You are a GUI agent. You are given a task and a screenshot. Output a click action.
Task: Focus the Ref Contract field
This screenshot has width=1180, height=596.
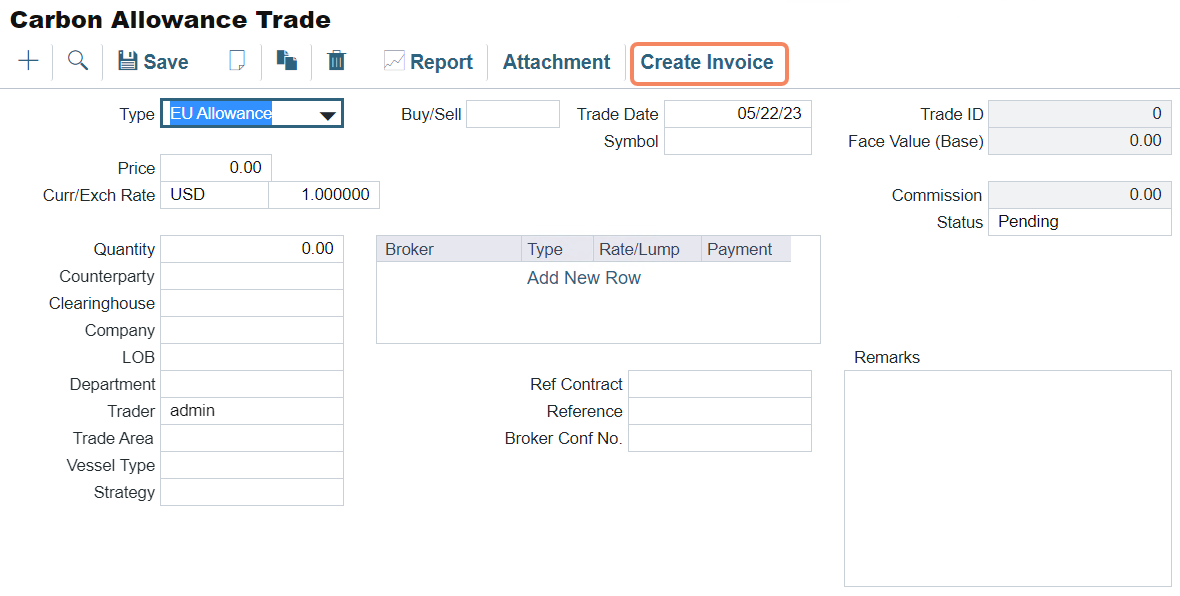720,384
